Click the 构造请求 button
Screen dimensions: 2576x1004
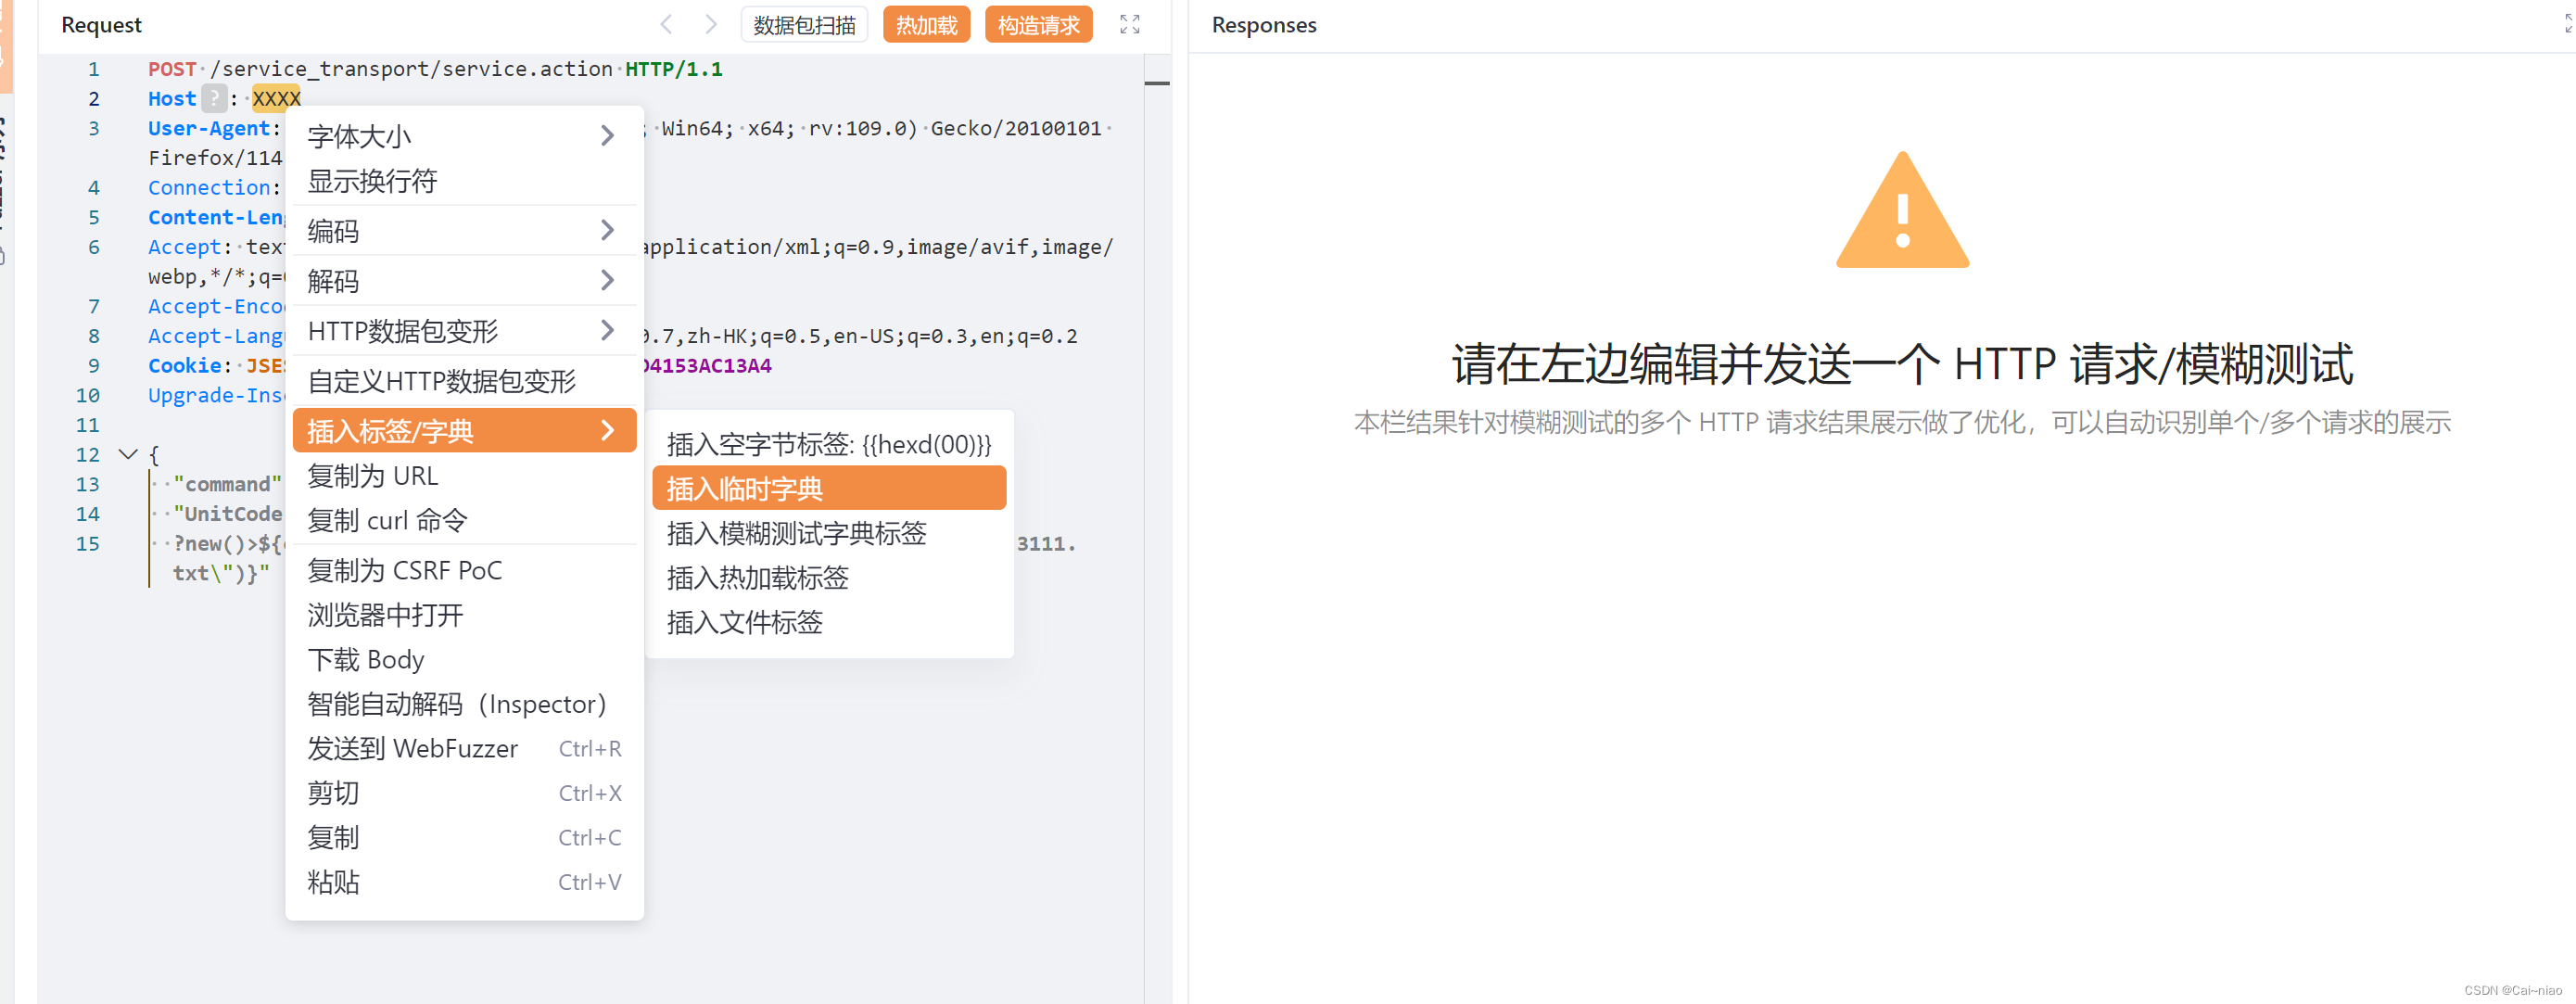click(x=1038, y=25)
